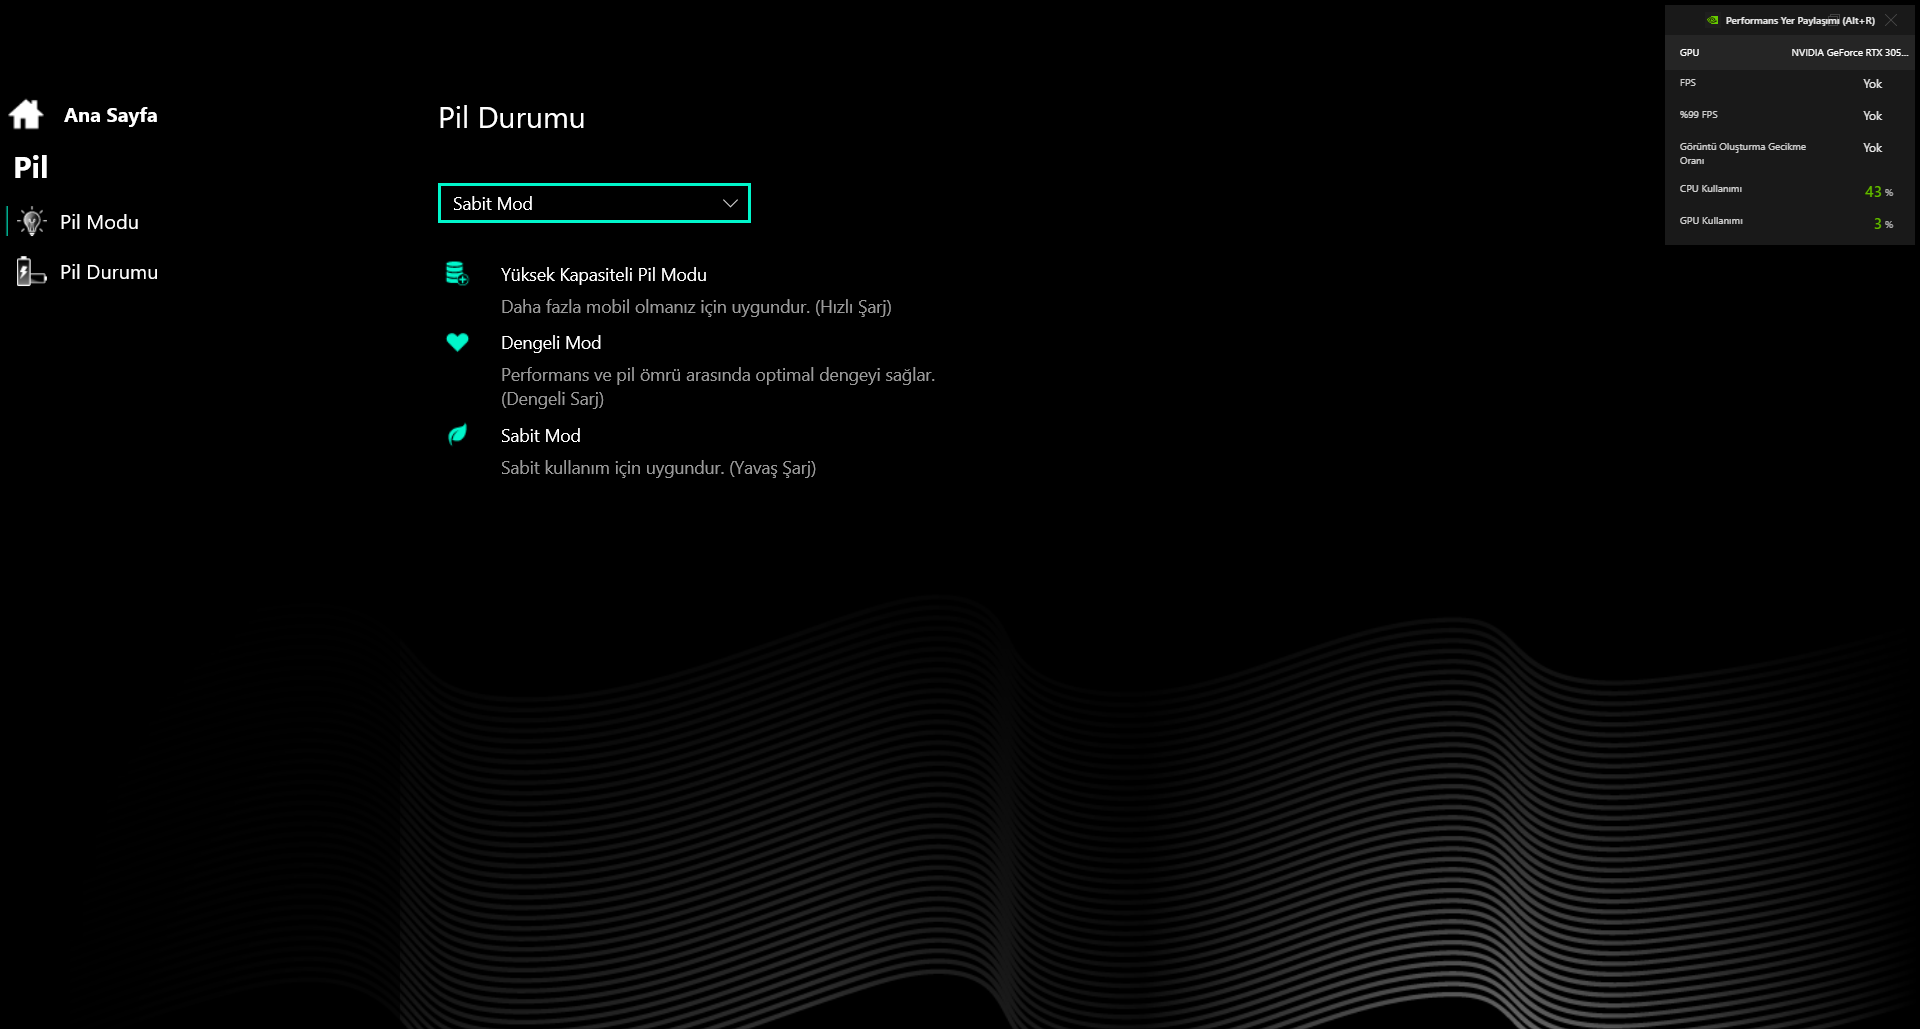Open the Sabit Mod dropdown
1920x1029 pixels.
pos(594,203)
